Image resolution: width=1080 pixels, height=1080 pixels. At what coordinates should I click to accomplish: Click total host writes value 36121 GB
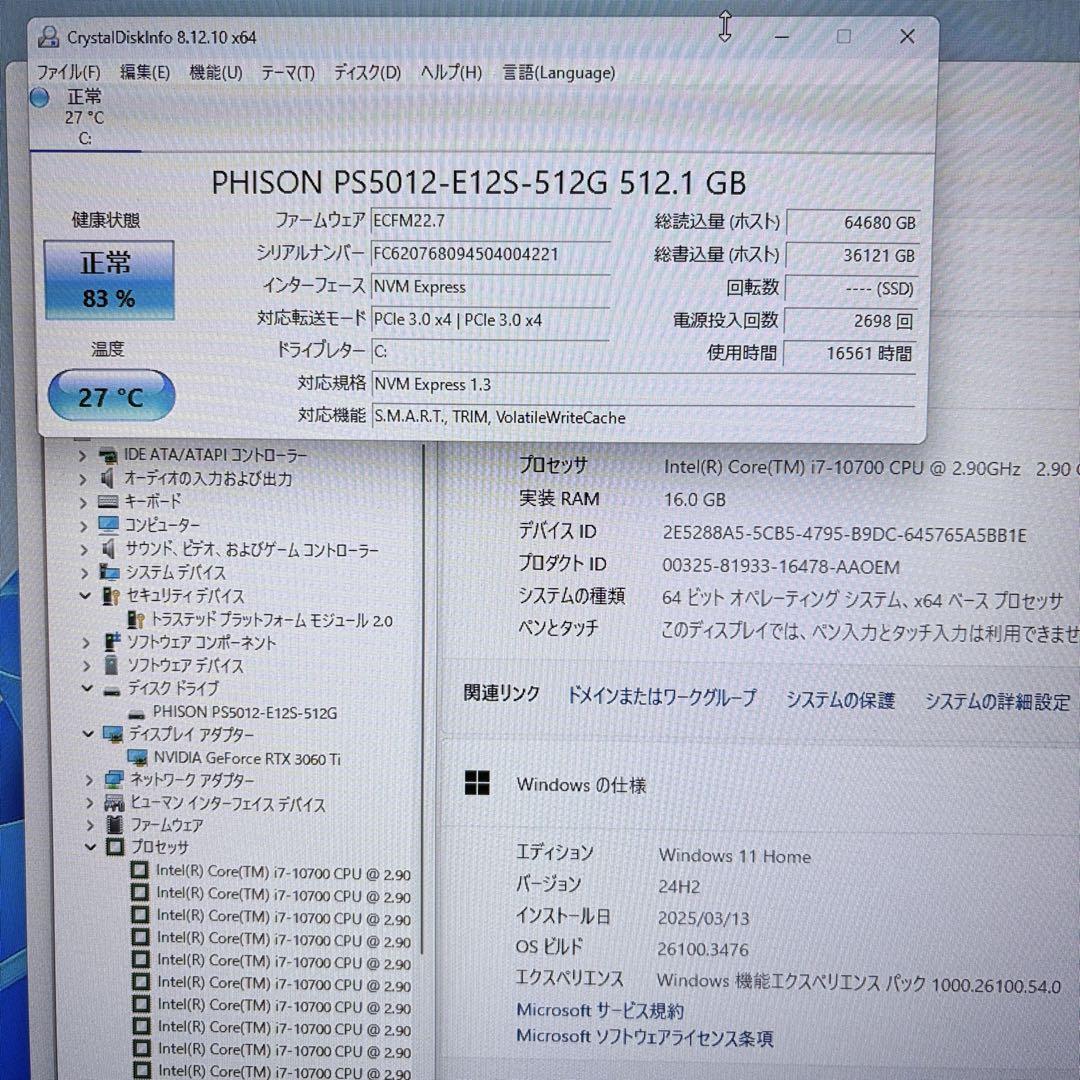click(x=852, y=256)
